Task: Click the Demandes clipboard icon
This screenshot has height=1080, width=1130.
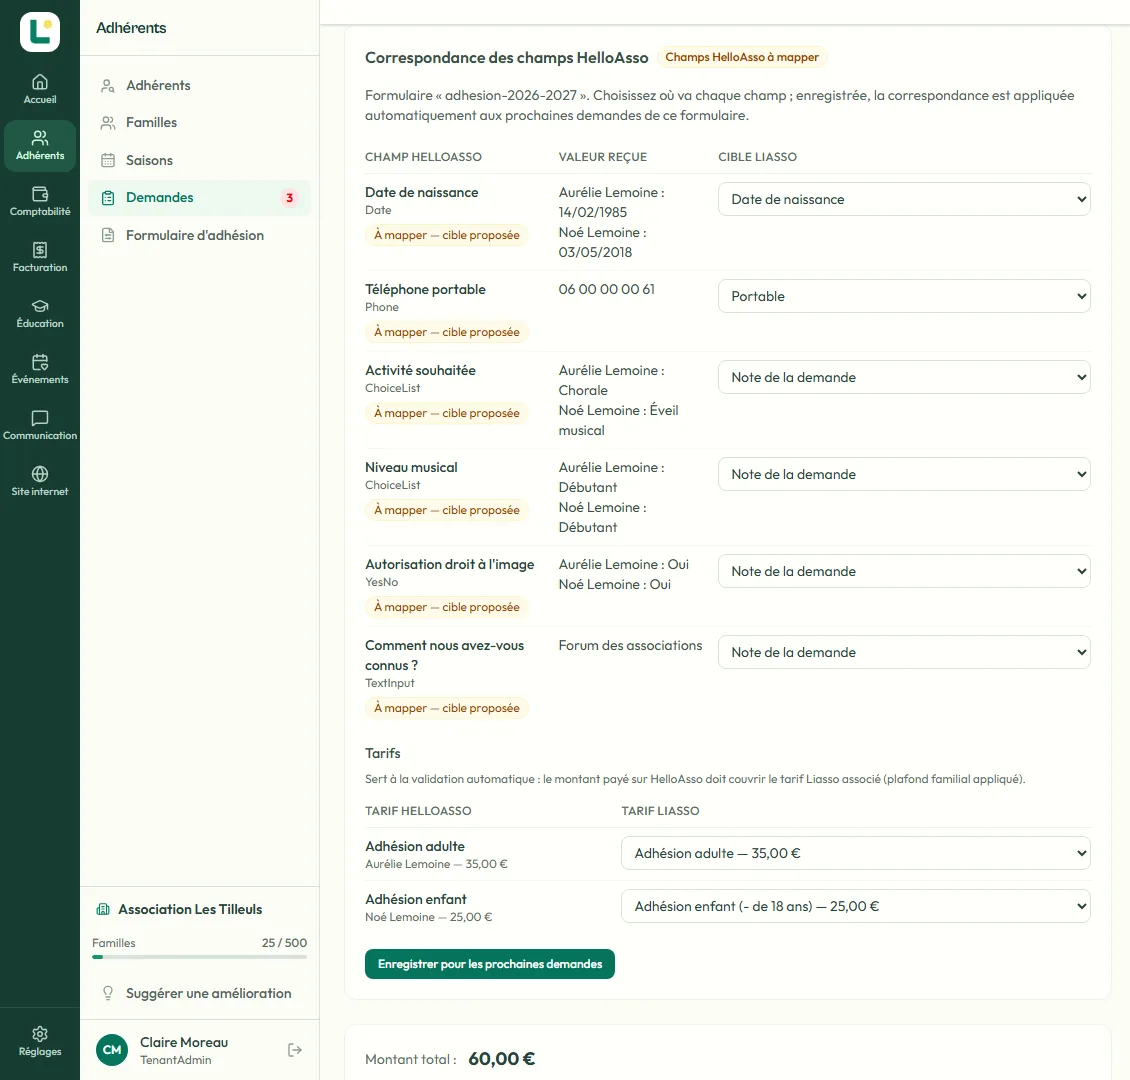Action: [108, 197]
